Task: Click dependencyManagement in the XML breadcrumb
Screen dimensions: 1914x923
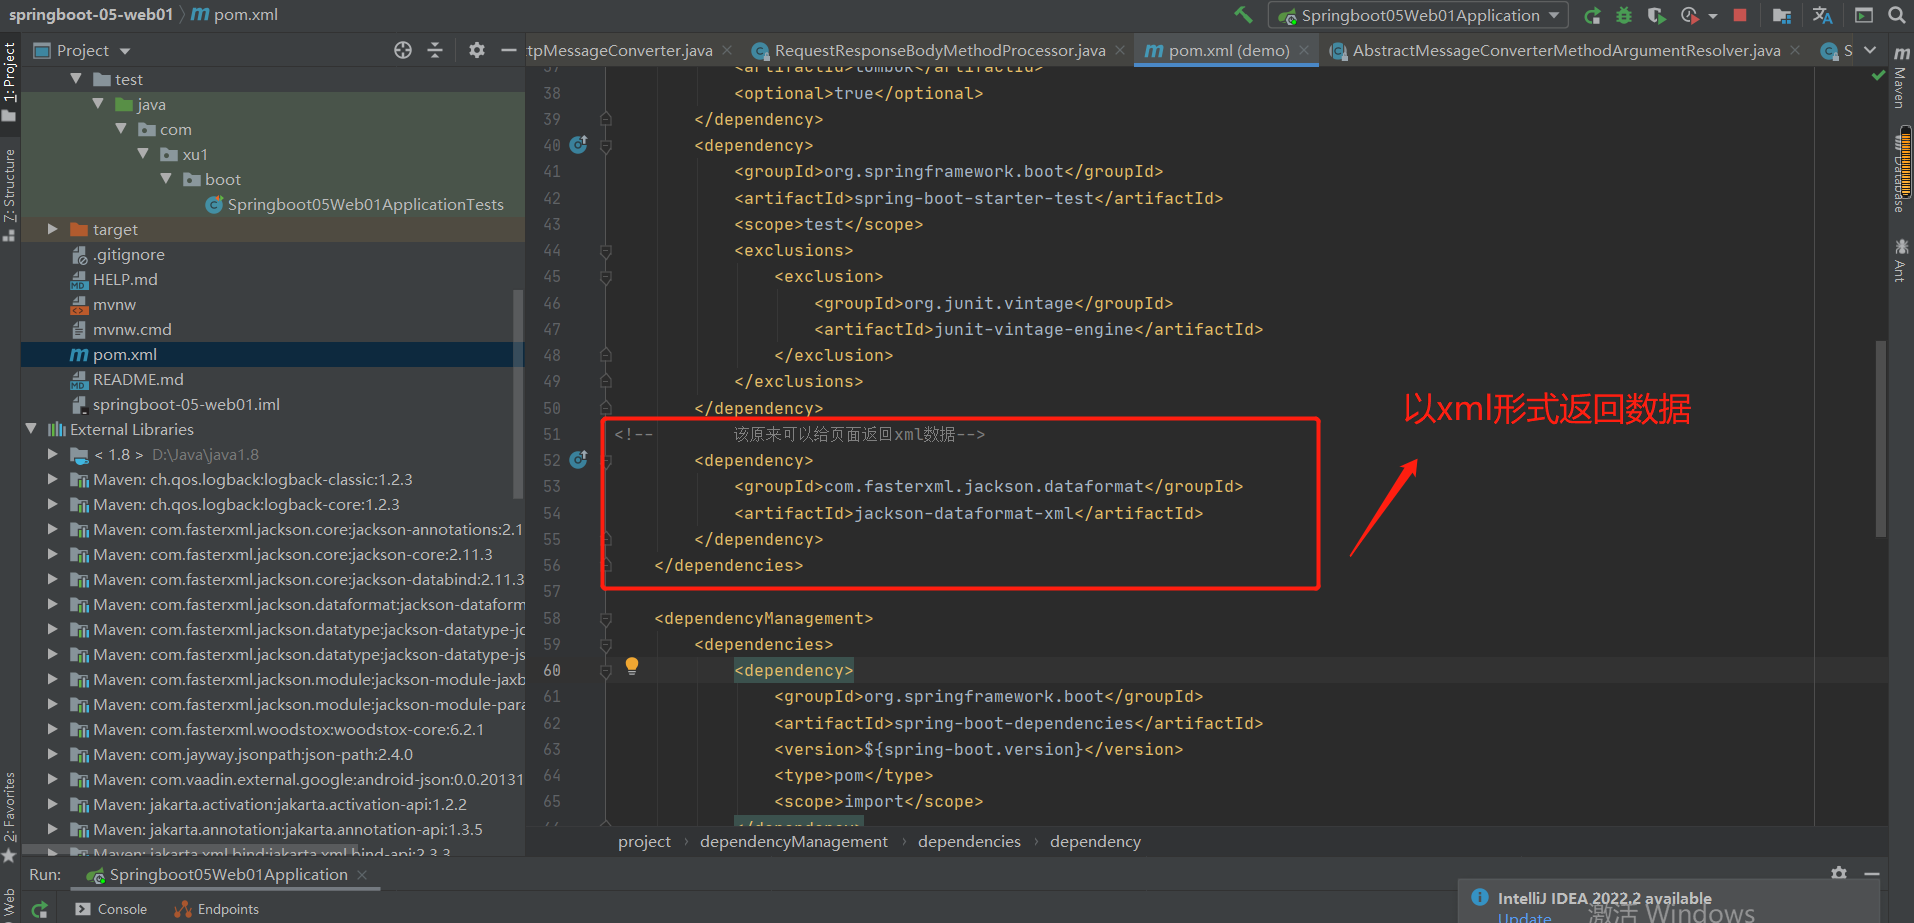Action: pos(794,842)
